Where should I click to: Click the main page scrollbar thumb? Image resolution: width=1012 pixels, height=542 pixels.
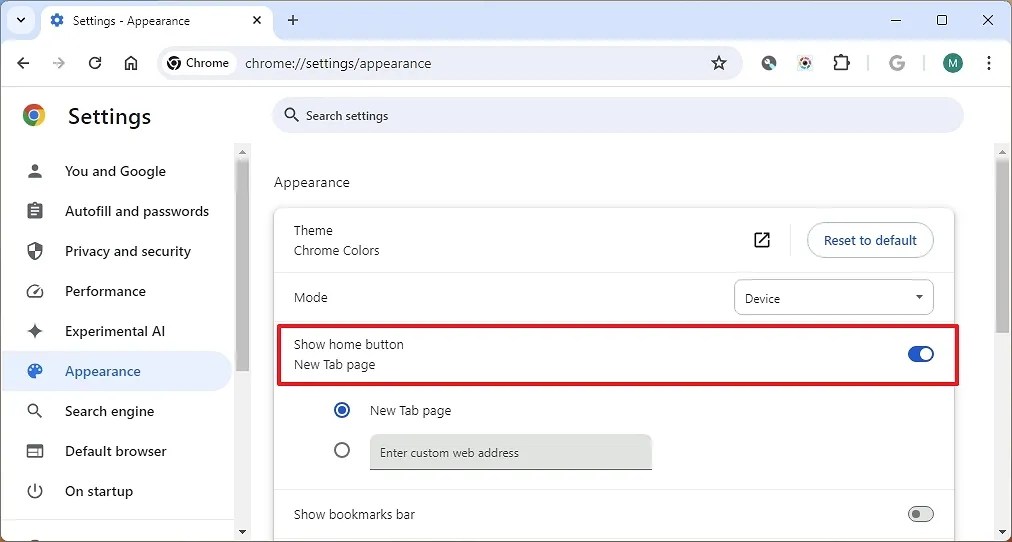[1004, 245]
